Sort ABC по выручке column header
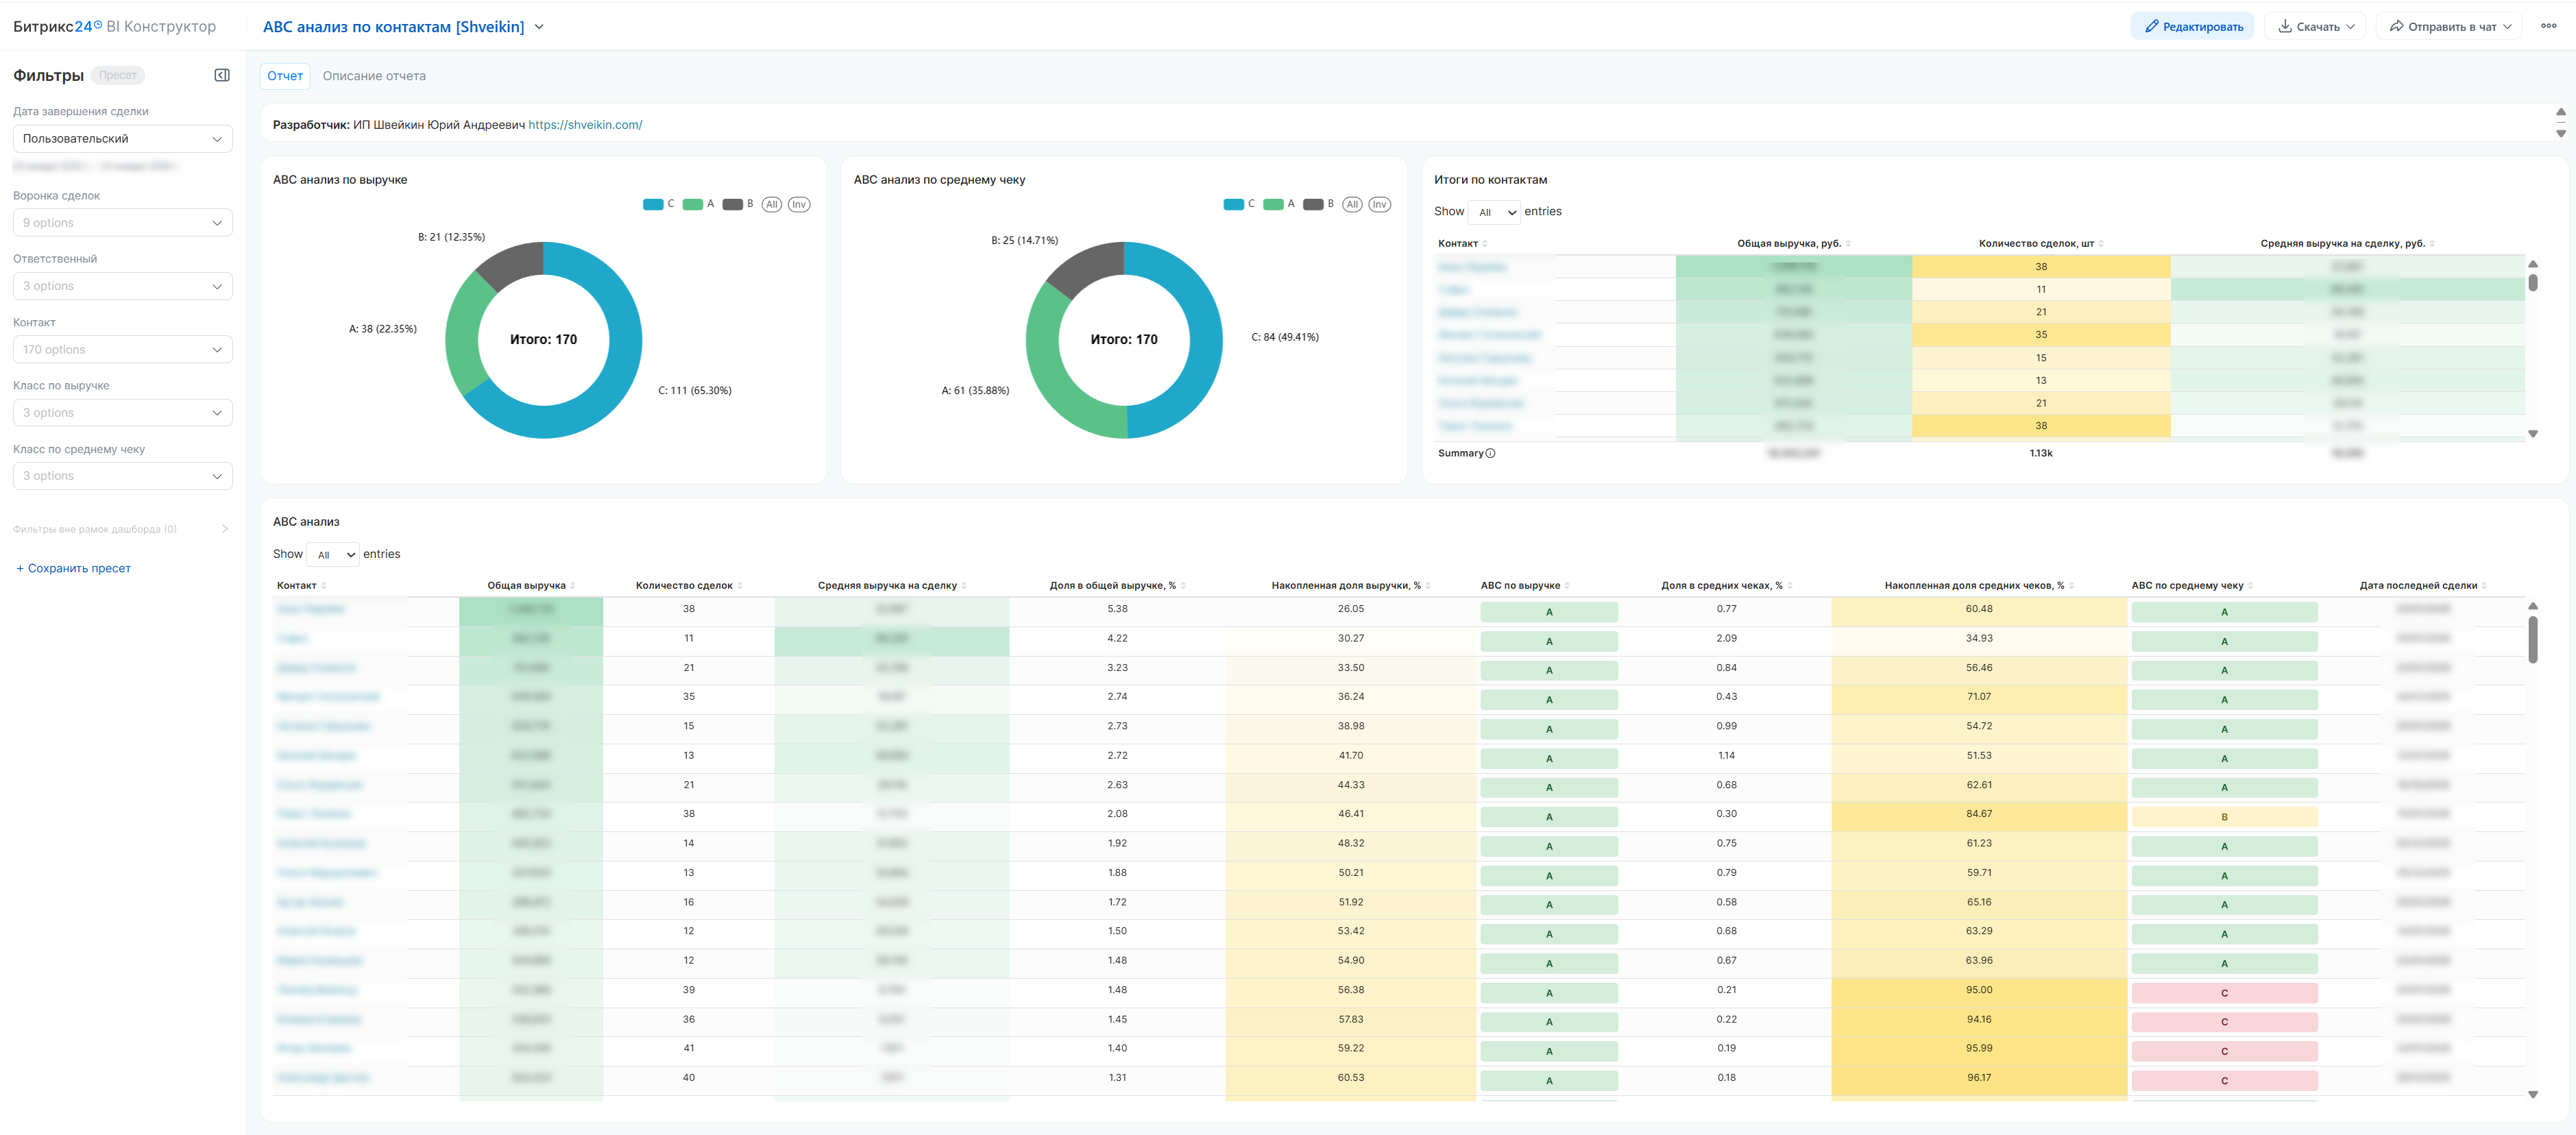2576x1135 pixels. (x=1520, y=586)
